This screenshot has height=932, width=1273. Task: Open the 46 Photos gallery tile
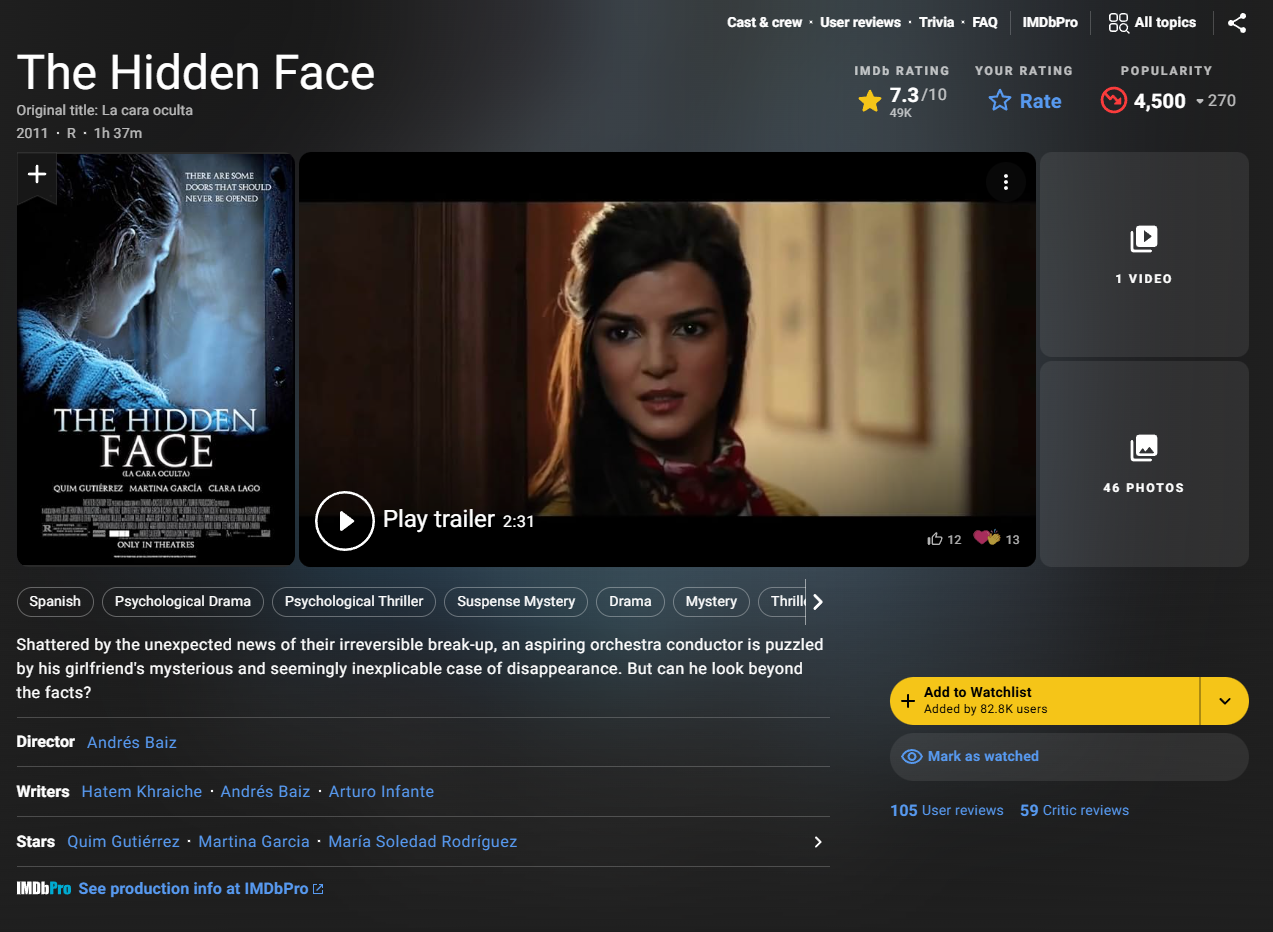coord(1143,463)
